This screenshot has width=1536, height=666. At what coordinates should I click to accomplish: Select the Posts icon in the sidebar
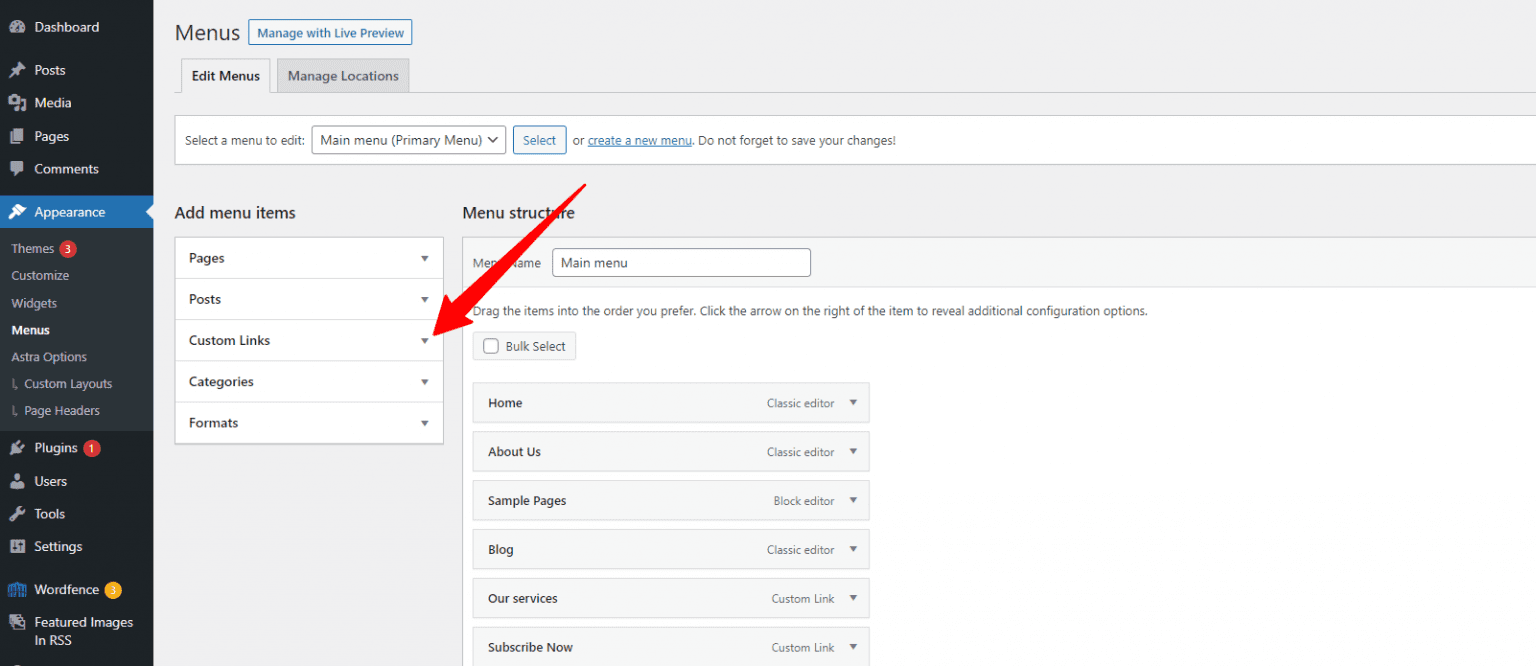(x=18, y=69)
